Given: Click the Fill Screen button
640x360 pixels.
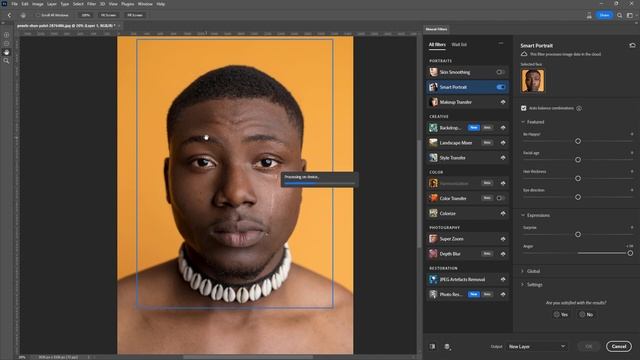Looking at the screenshot, I should [x=135, y=15].
